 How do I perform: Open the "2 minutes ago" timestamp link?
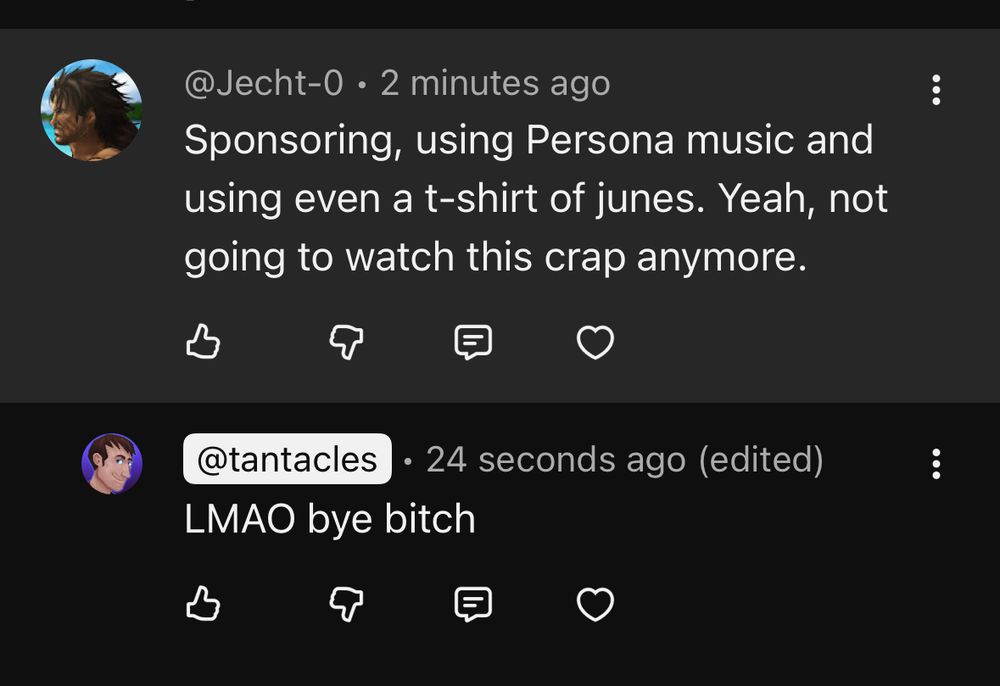pyautogui.click(x=495, y=84)
